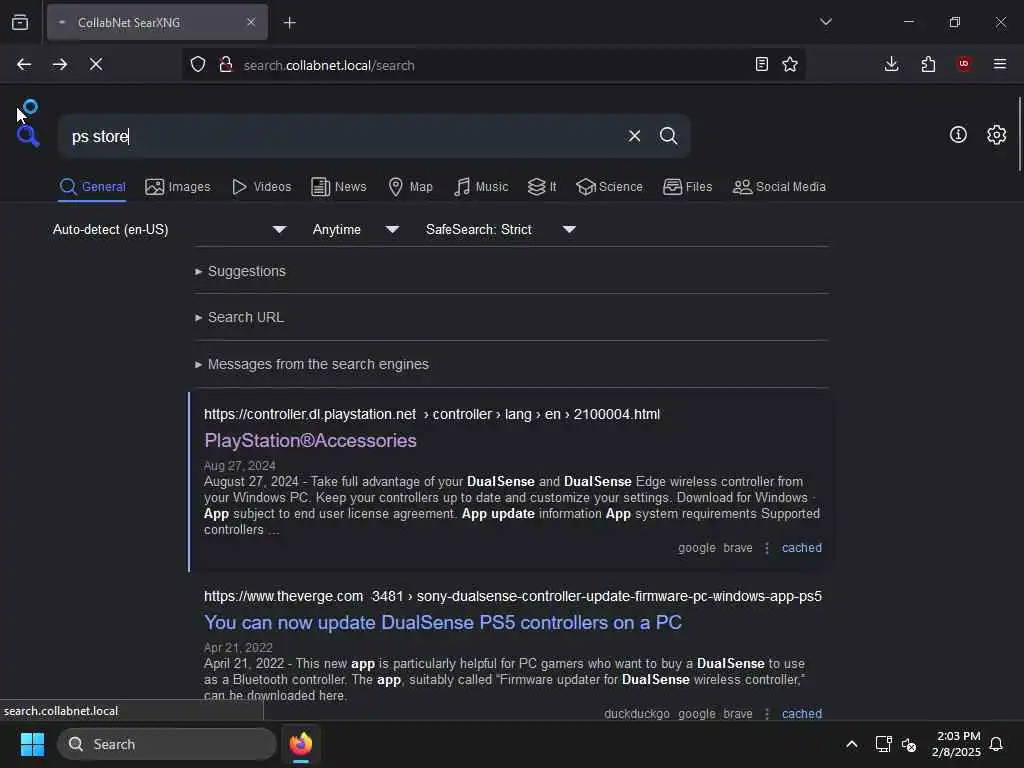The width and height of the screenshot is (1024, 768).
Task: Open cached link for the Verge result
Action: tap(801, 714)
